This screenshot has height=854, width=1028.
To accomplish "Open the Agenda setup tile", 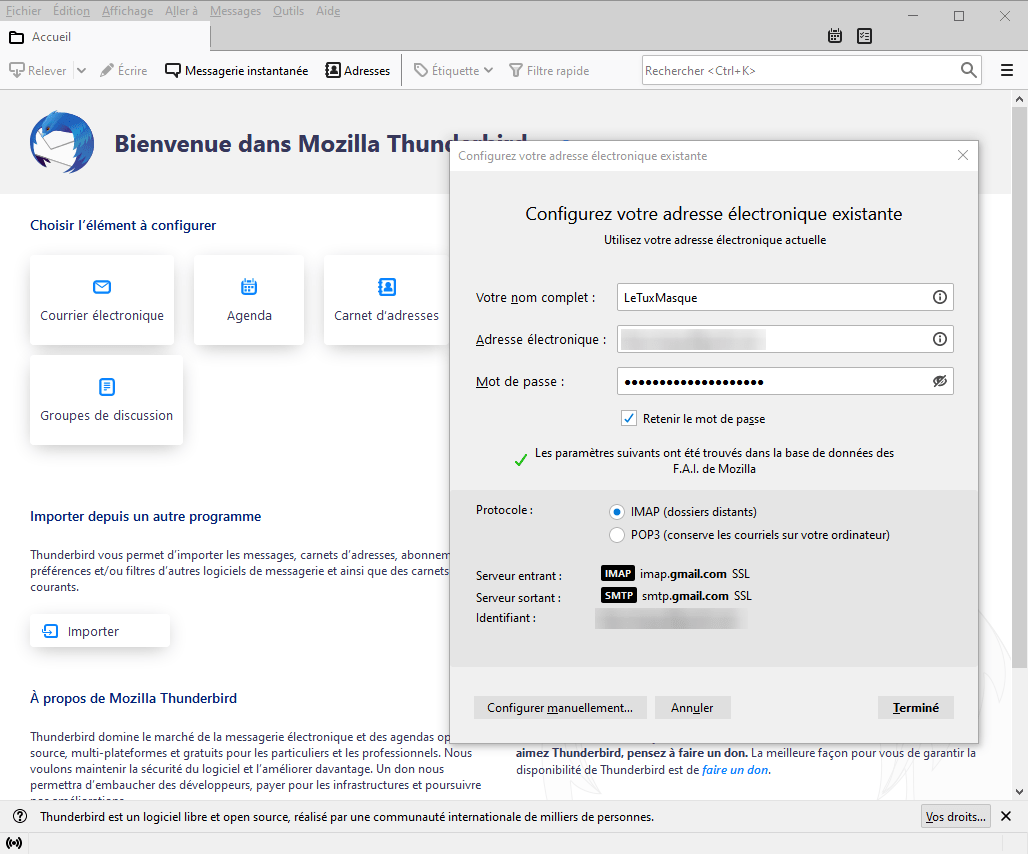I will coord(249,300).
